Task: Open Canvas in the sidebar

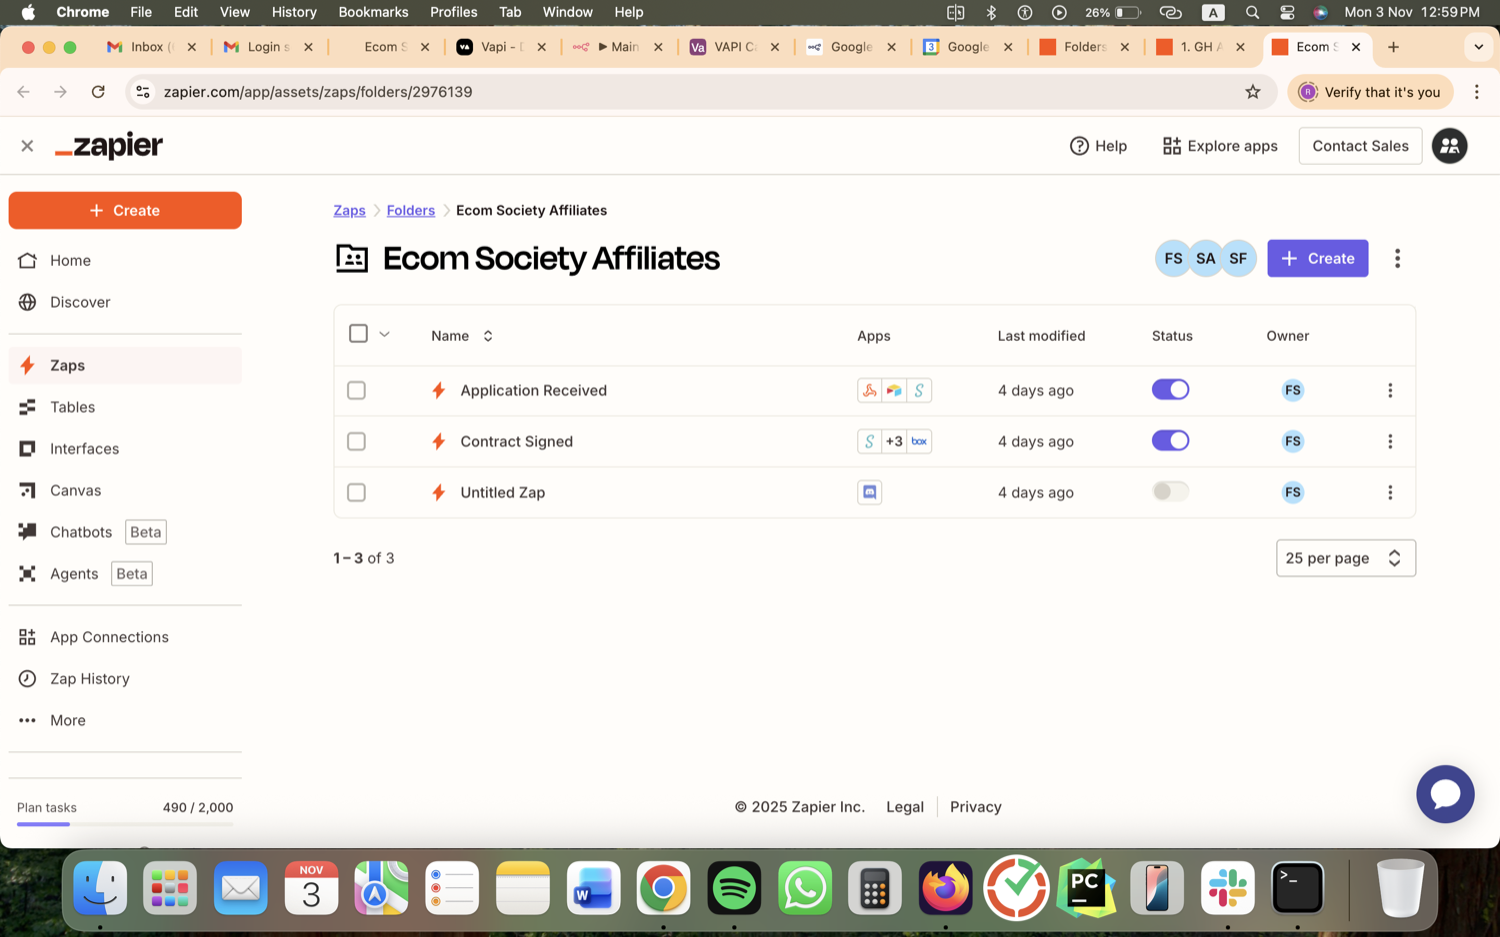Action: pyautogui.click(x=125, y=490)
